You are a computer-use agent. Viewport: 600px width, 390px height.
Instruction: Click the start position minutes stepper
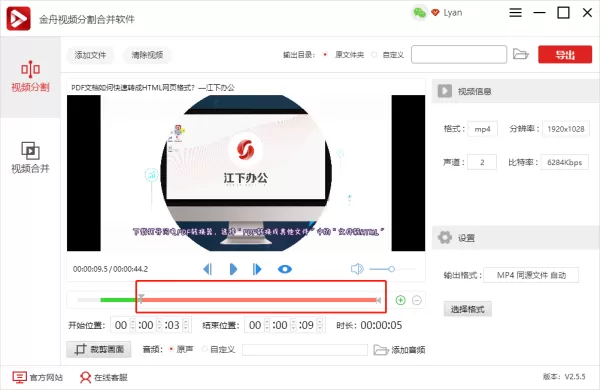click(x=159, y=325)
